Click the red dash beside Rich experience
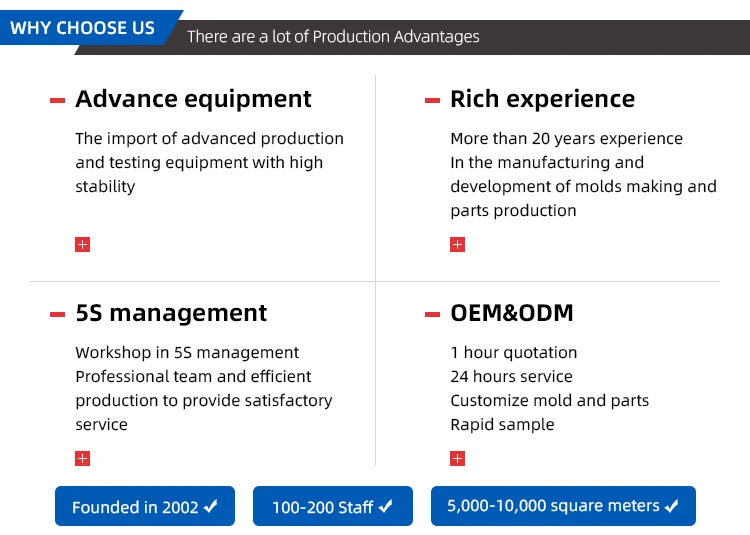The width and height of the screenshot is (750, 535). (432, 100)
